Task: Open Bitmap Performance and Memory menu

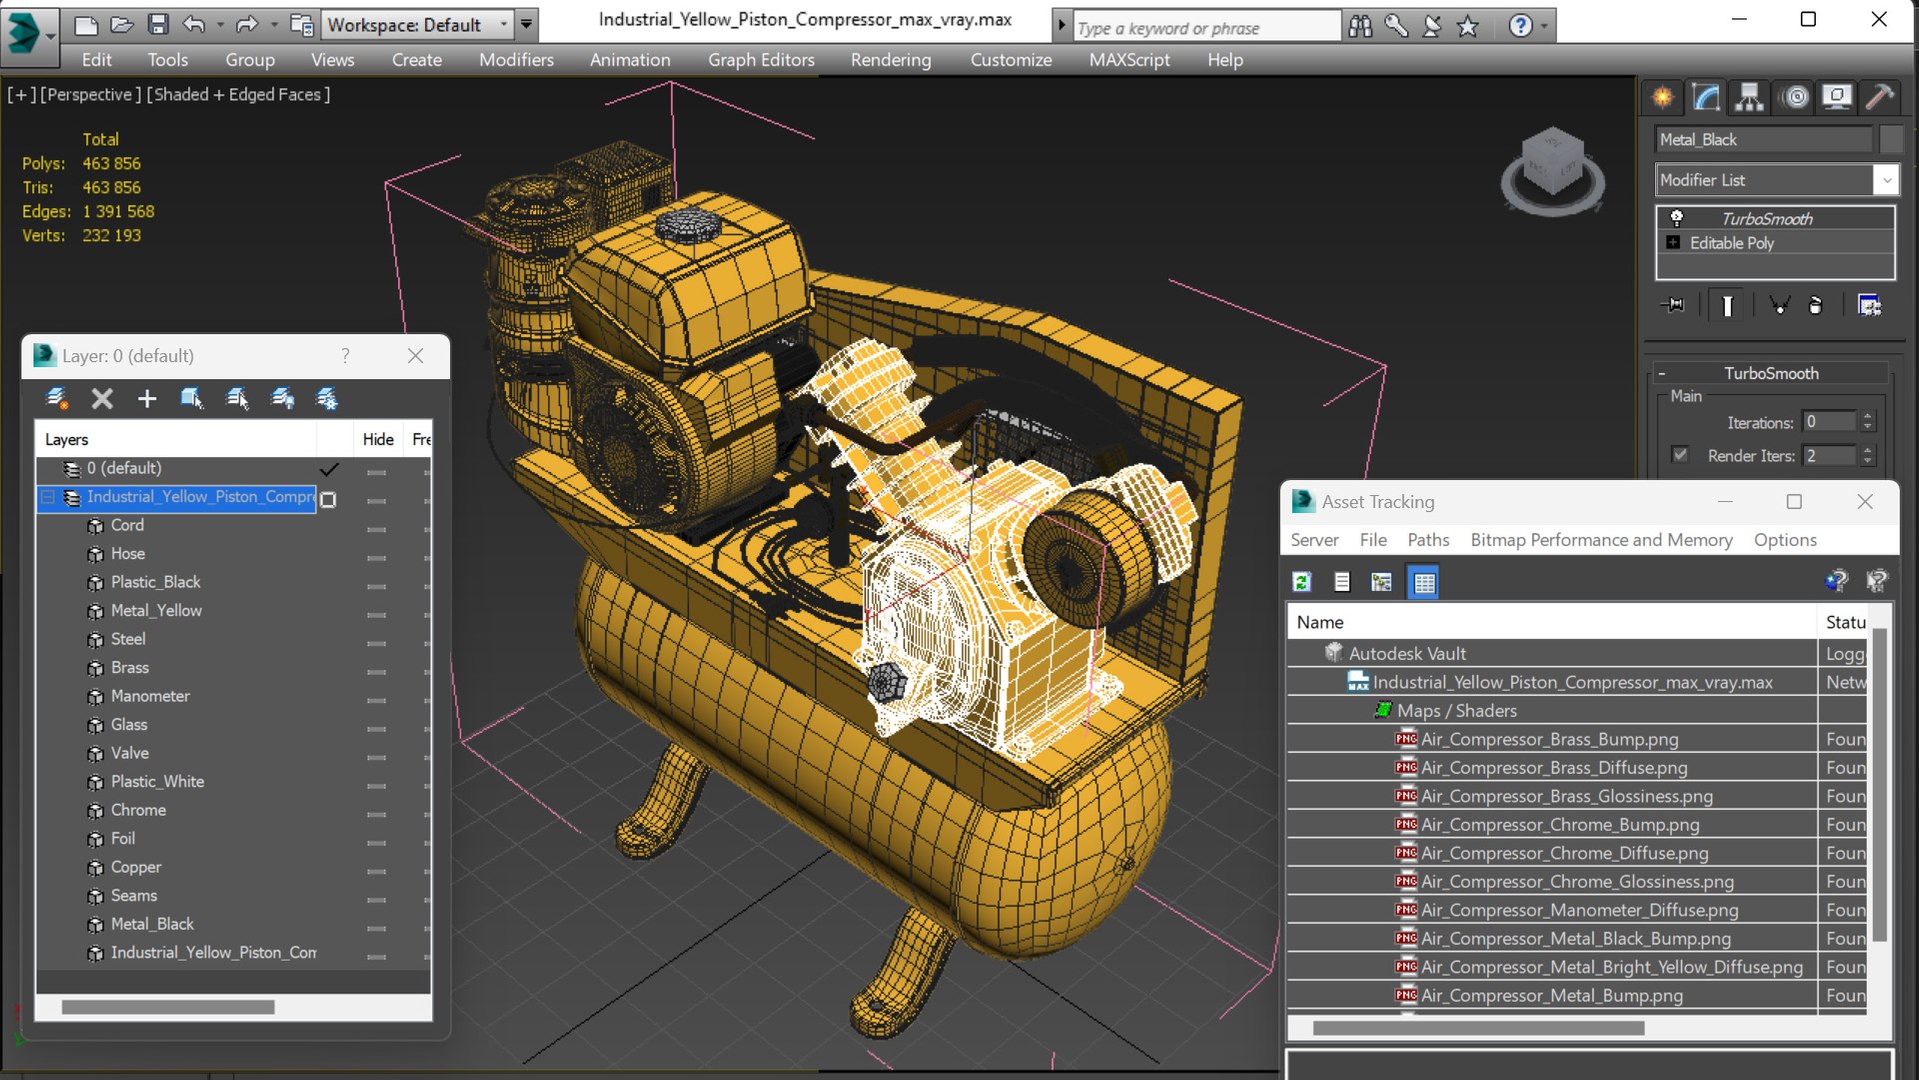Action: pos(1601,540)
